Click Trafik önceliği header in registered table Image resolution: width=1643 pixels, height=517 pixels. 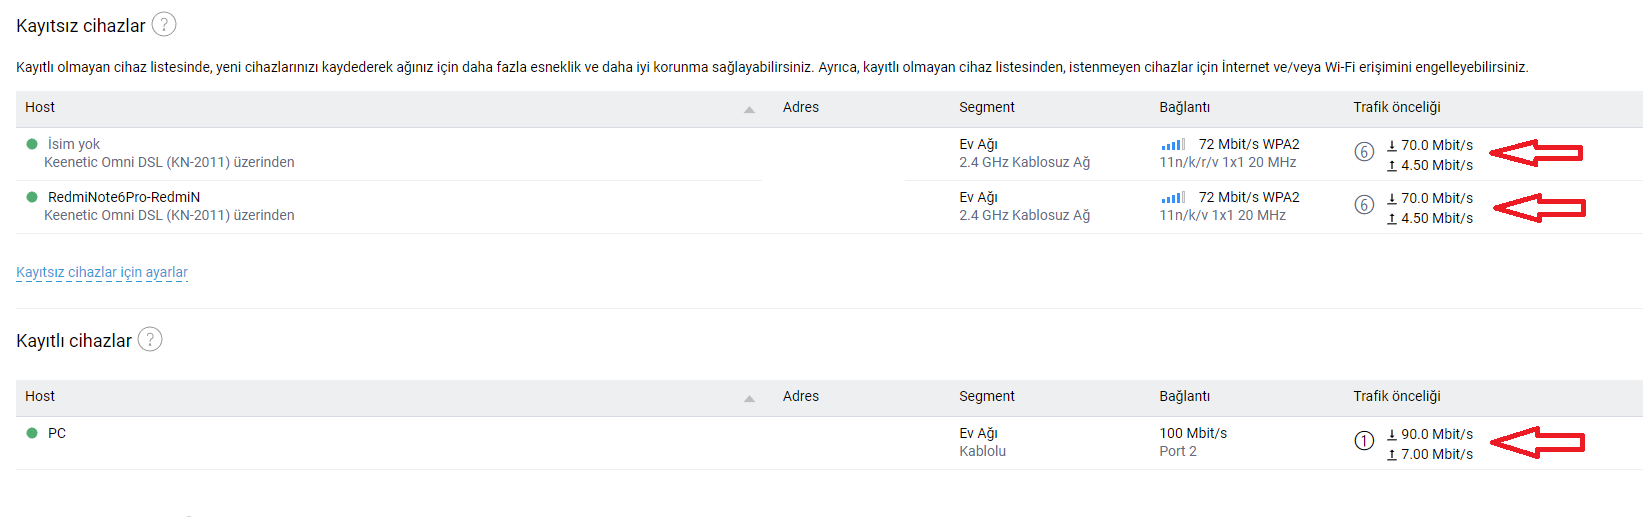[1396, 396]
